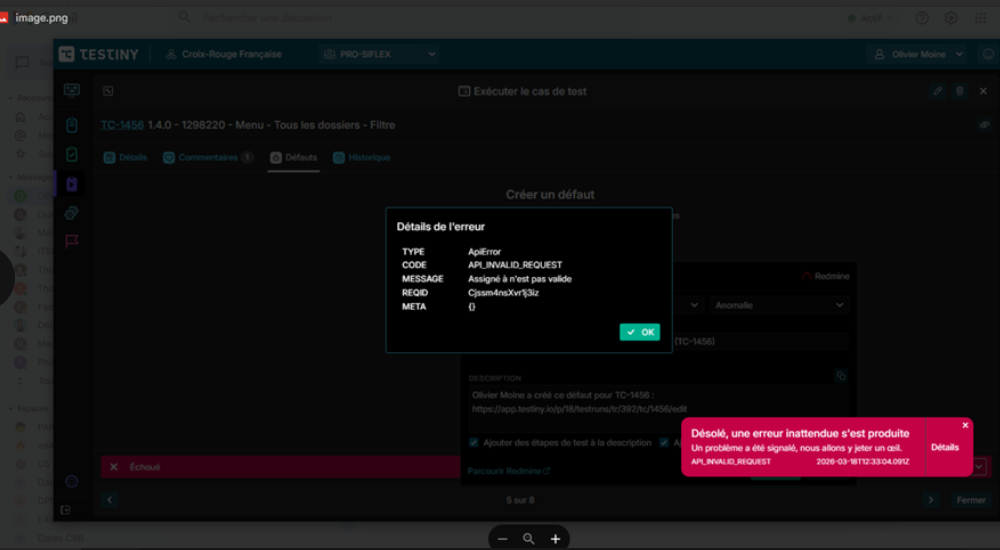Click OK in the error details dialog
Image resolution: width=1000 pixels, height=550 pixels.
(x=639, y=332)
